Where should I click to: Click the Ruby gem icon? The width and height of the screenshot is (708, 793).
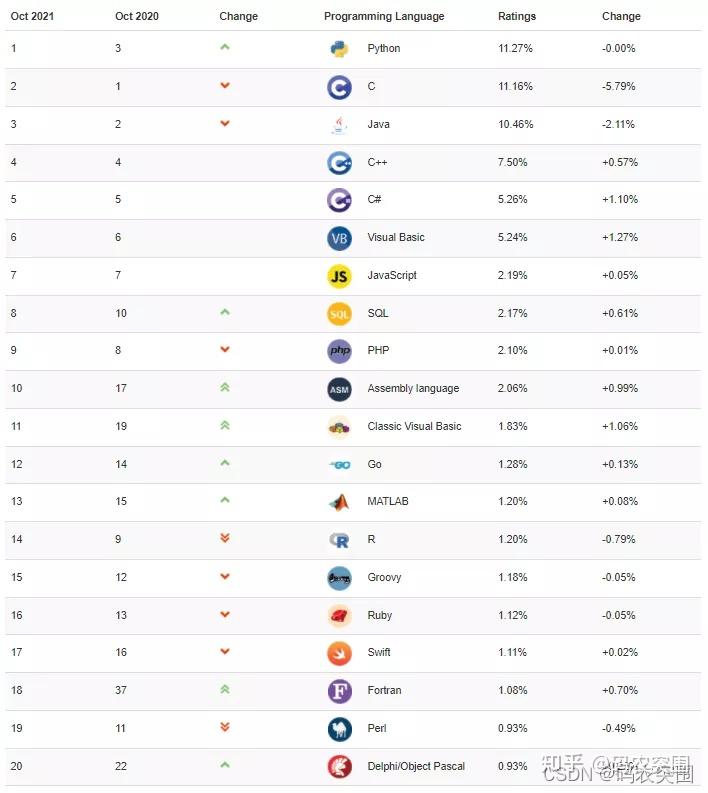(339, 616)
